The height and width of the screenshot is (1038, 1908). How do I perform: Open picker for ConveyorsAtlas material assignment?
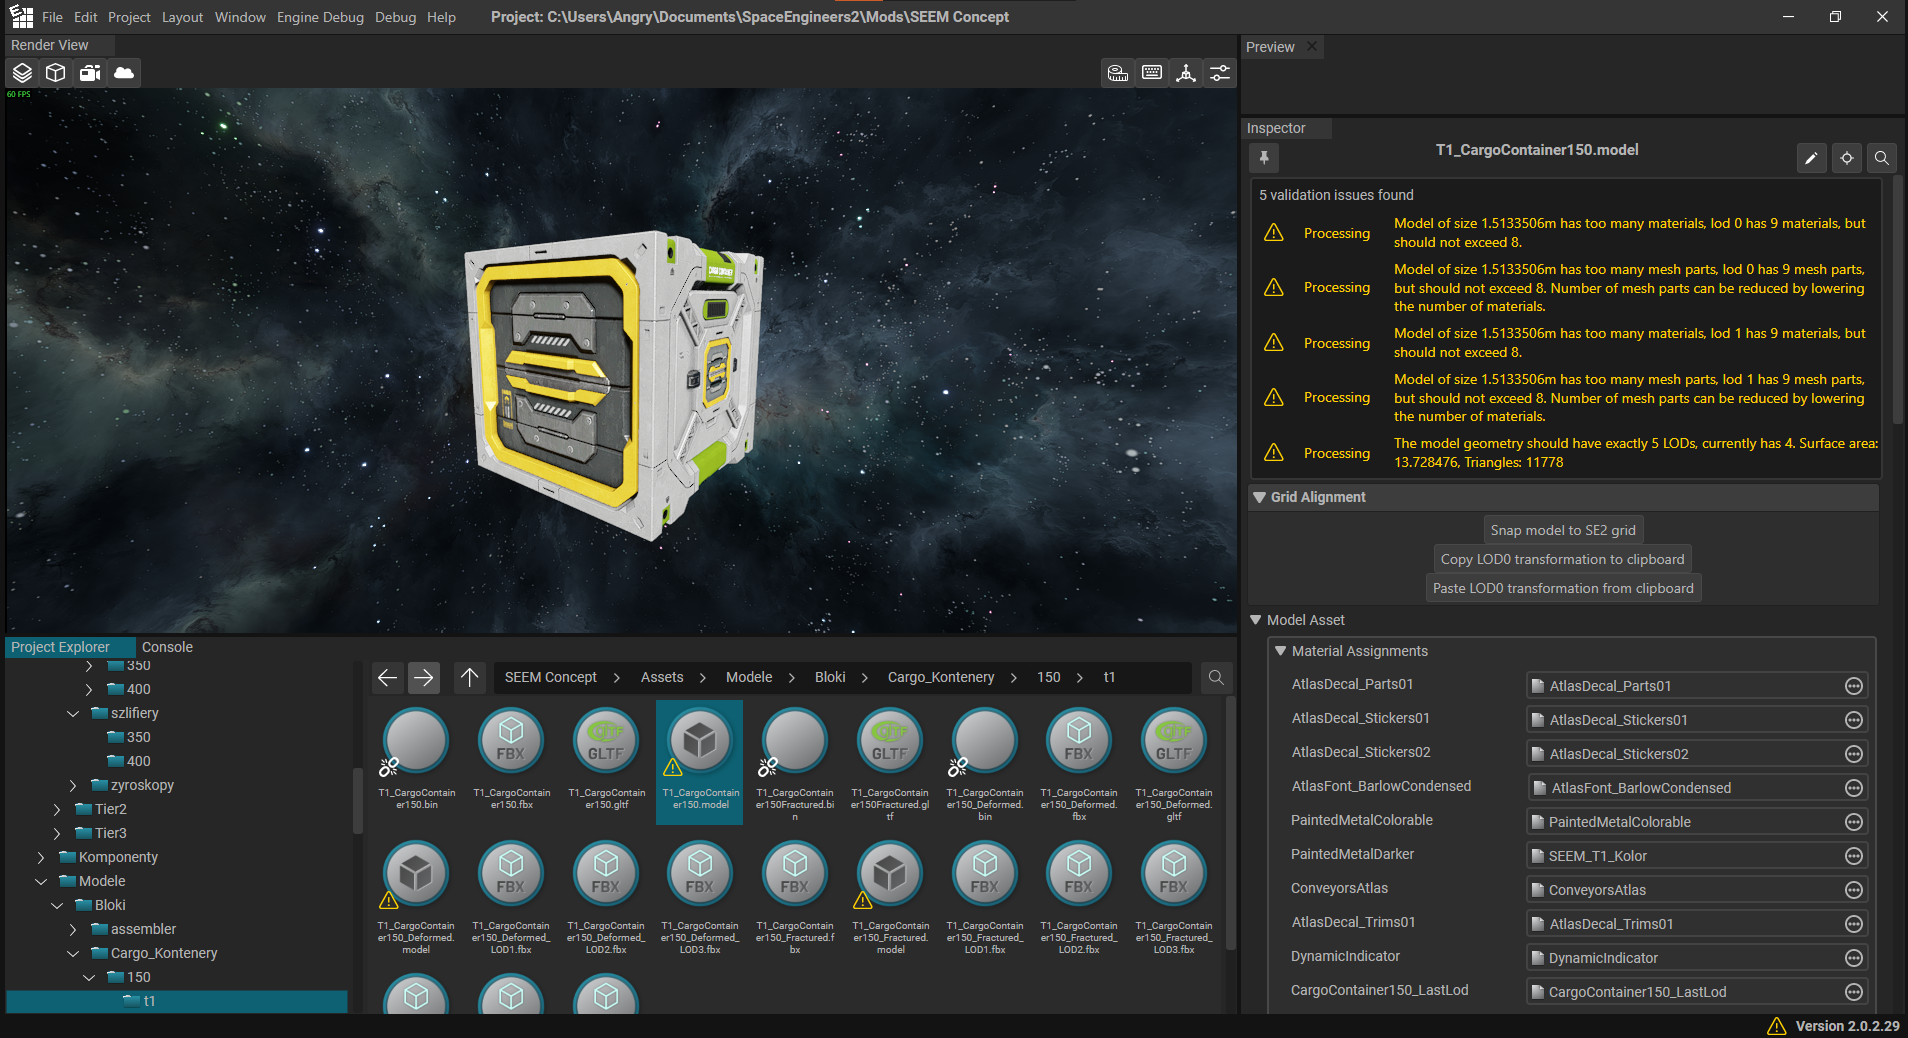click(x=1853, y=890)
